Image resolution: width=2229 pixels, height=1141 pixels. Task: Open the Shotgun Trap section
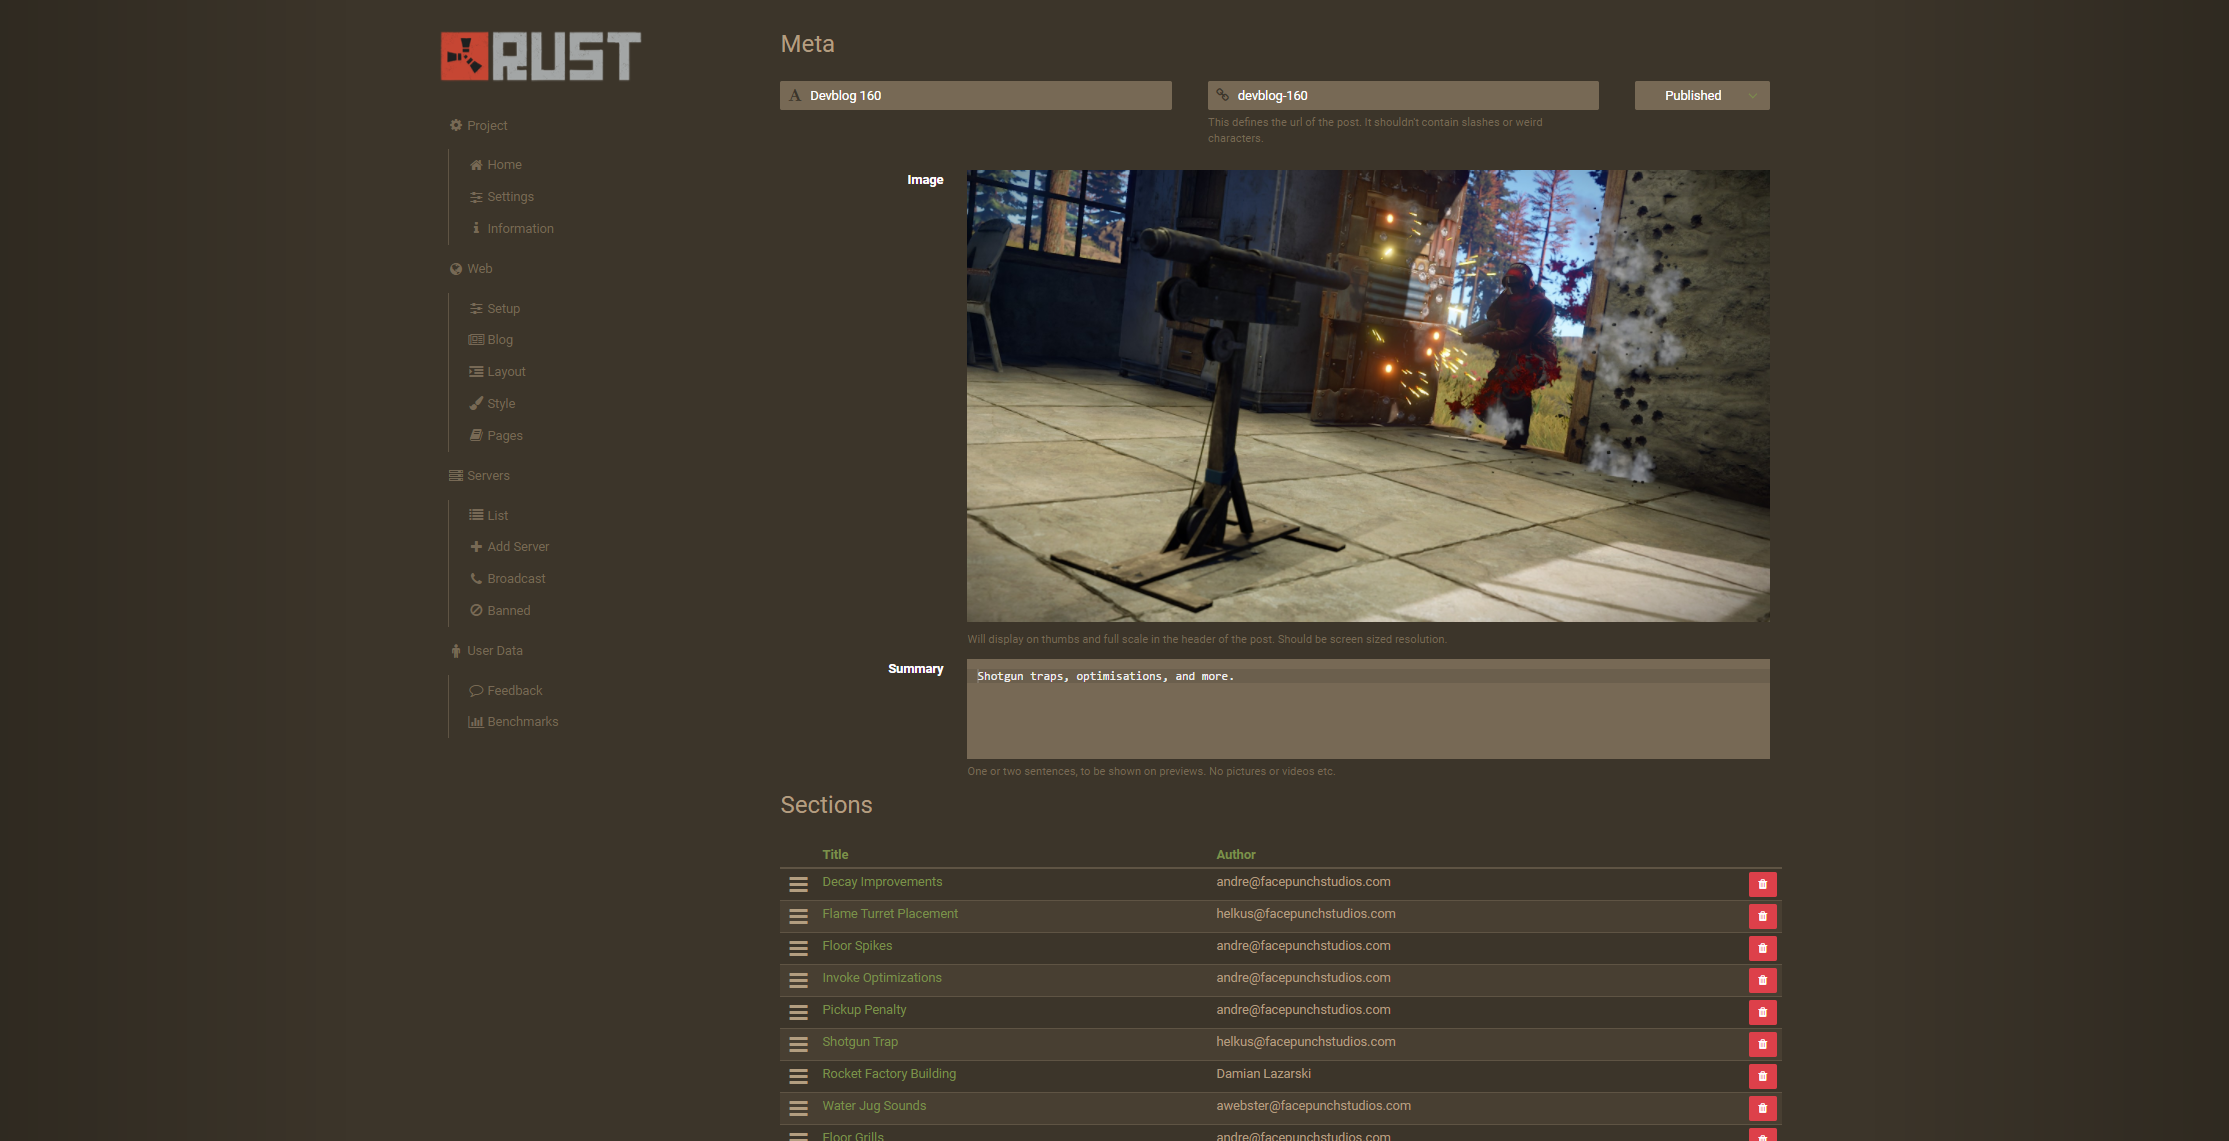coord(860,1042)
